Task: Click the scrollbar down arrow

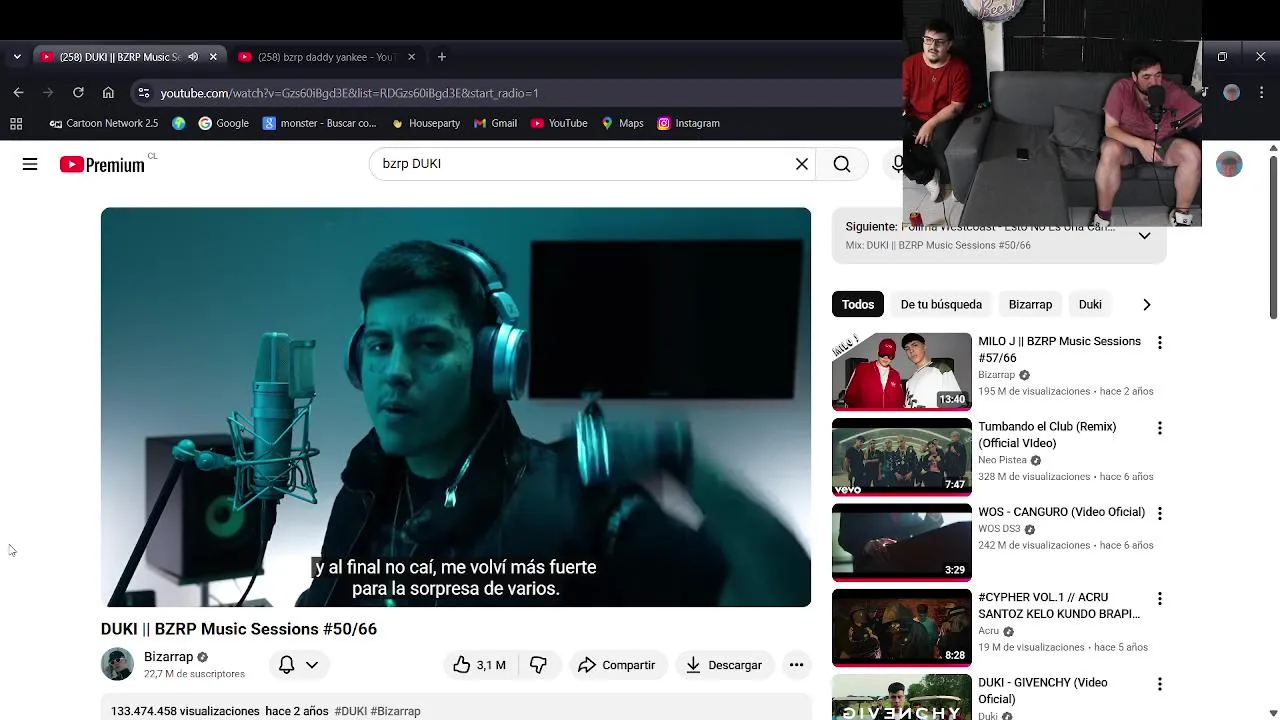Action: point(1273,712)
